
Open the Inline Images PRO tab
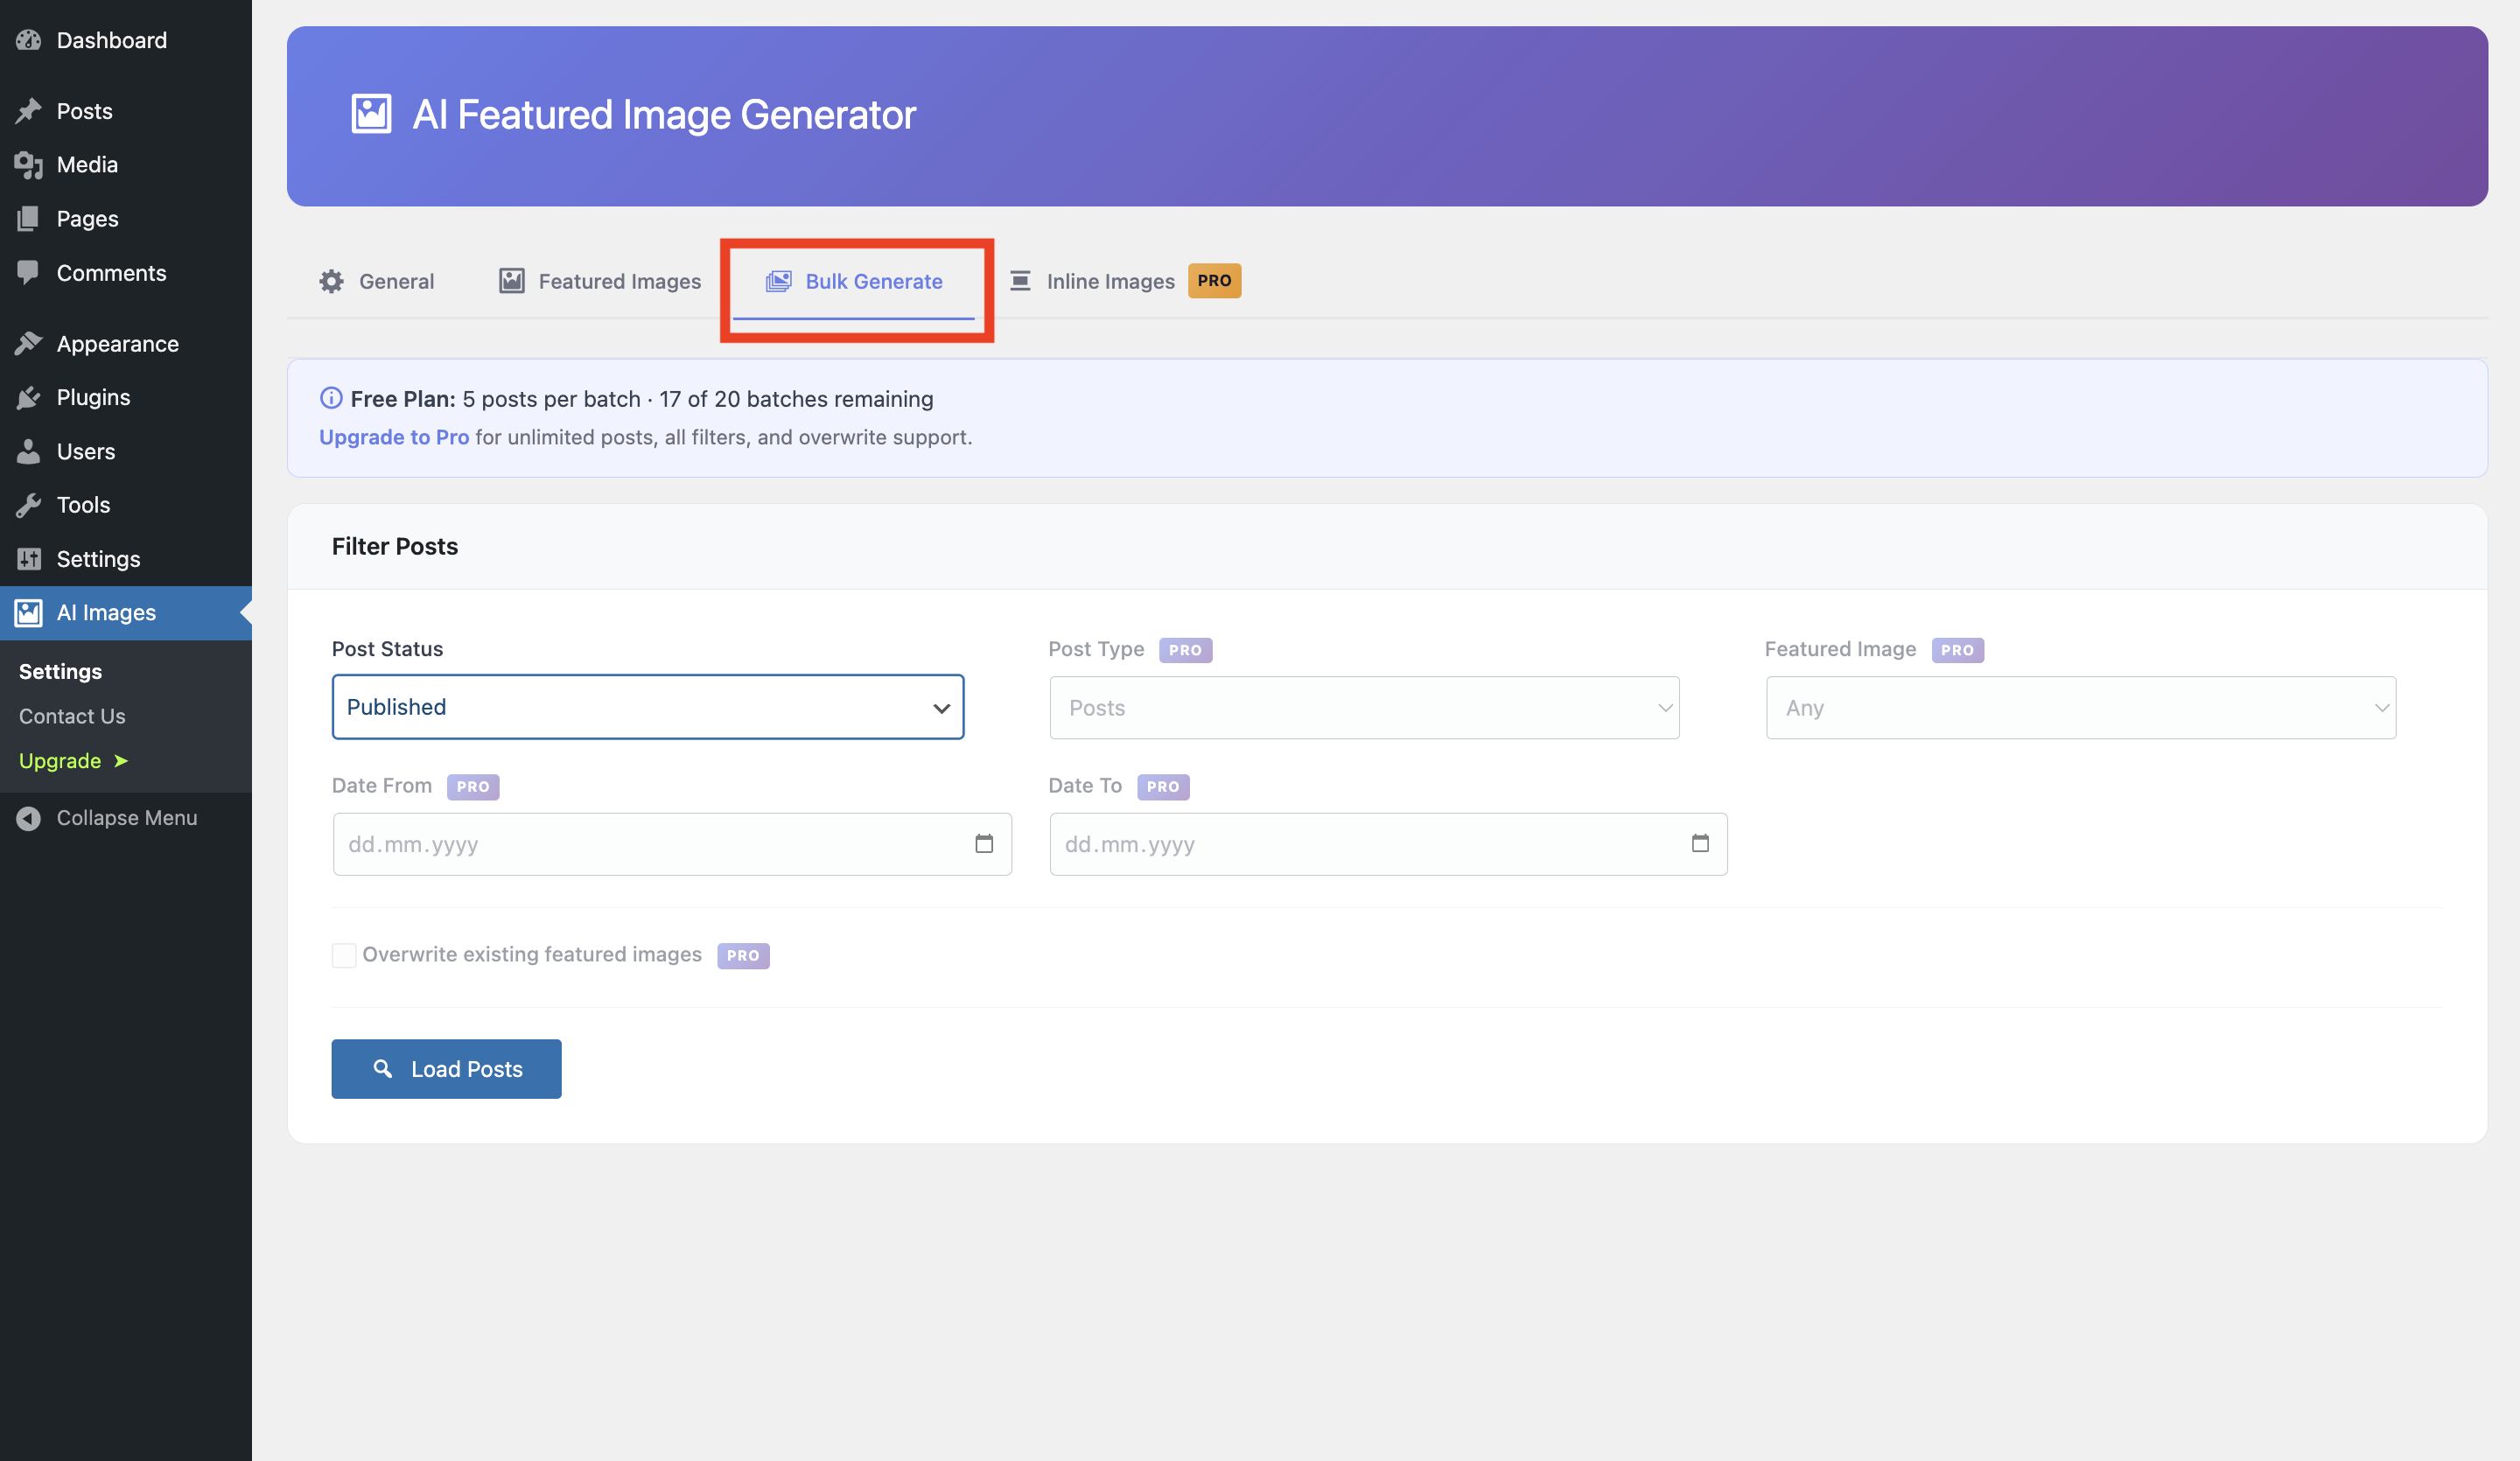click(1110, 281)
